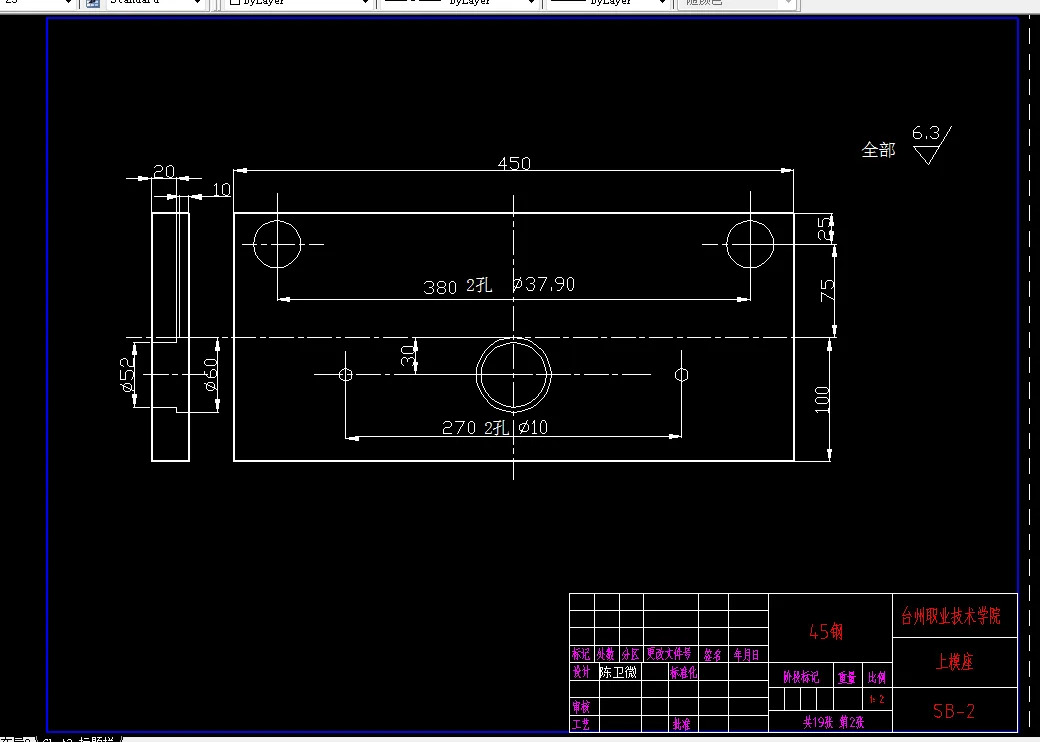
Task: Select the 台州职业技术学院 title text
Action: click(x=951, y=616)
